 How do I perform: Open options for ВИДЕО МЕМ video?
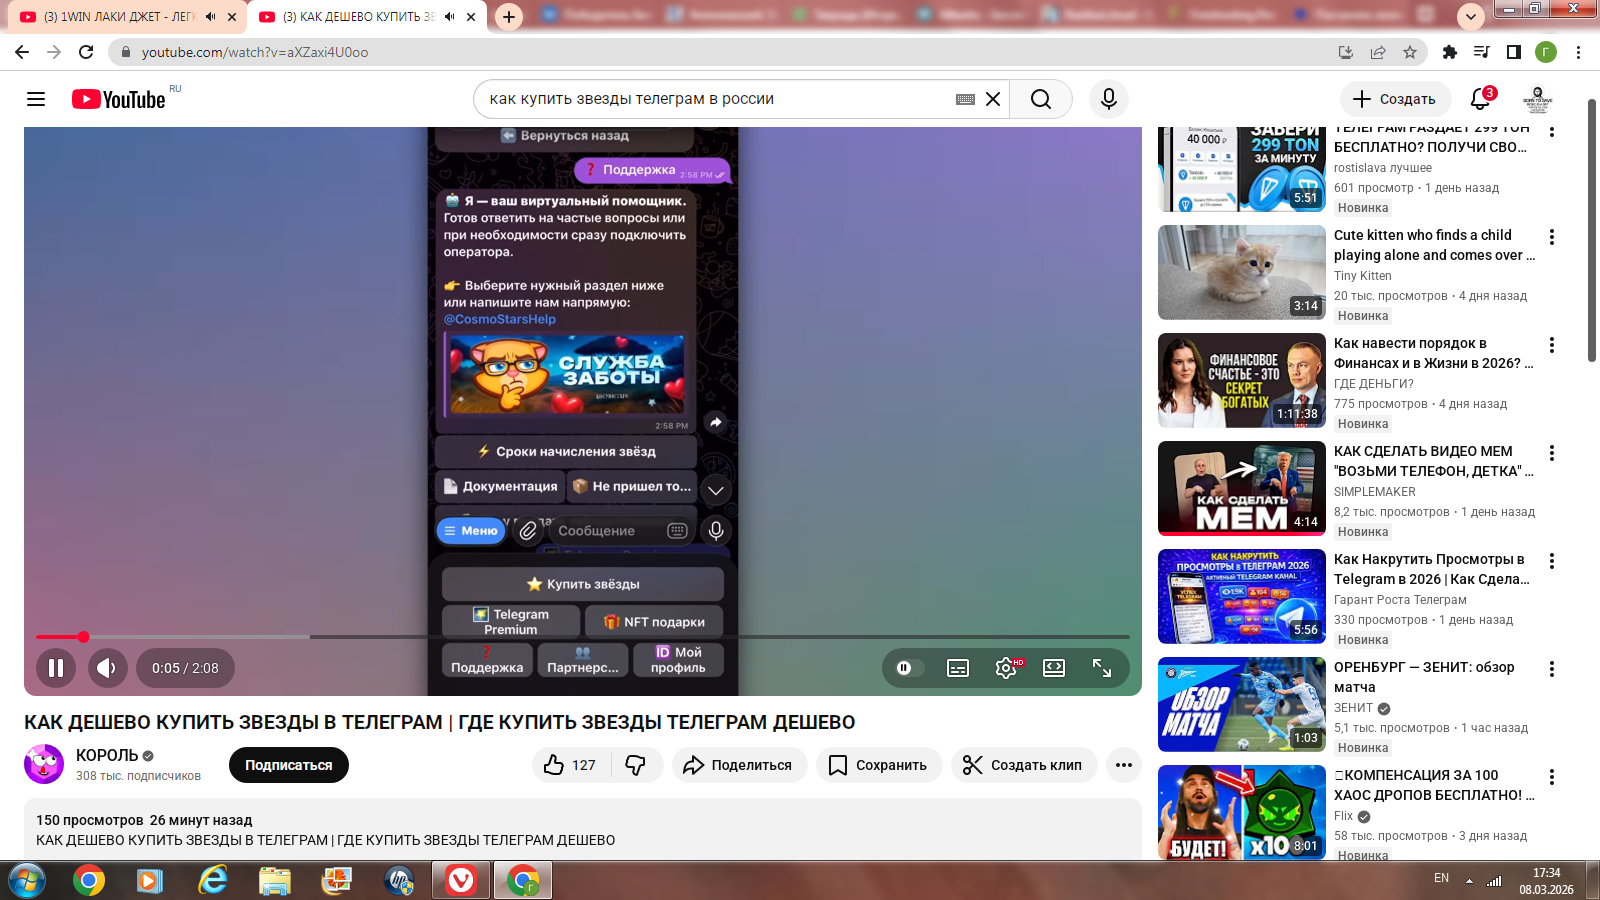pos(1552,453)
